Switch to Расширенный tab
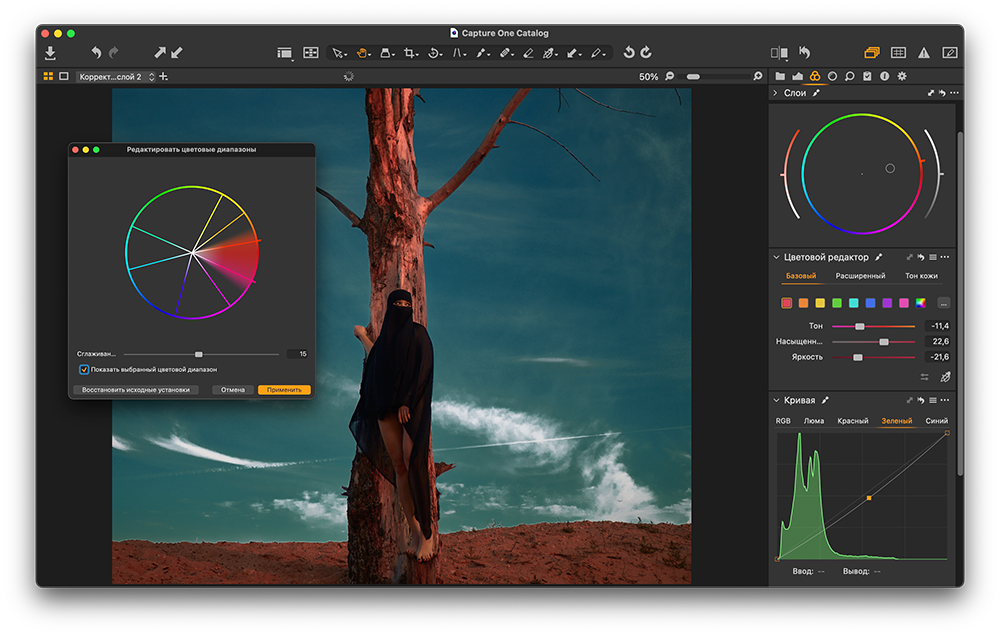 [860, 276]
